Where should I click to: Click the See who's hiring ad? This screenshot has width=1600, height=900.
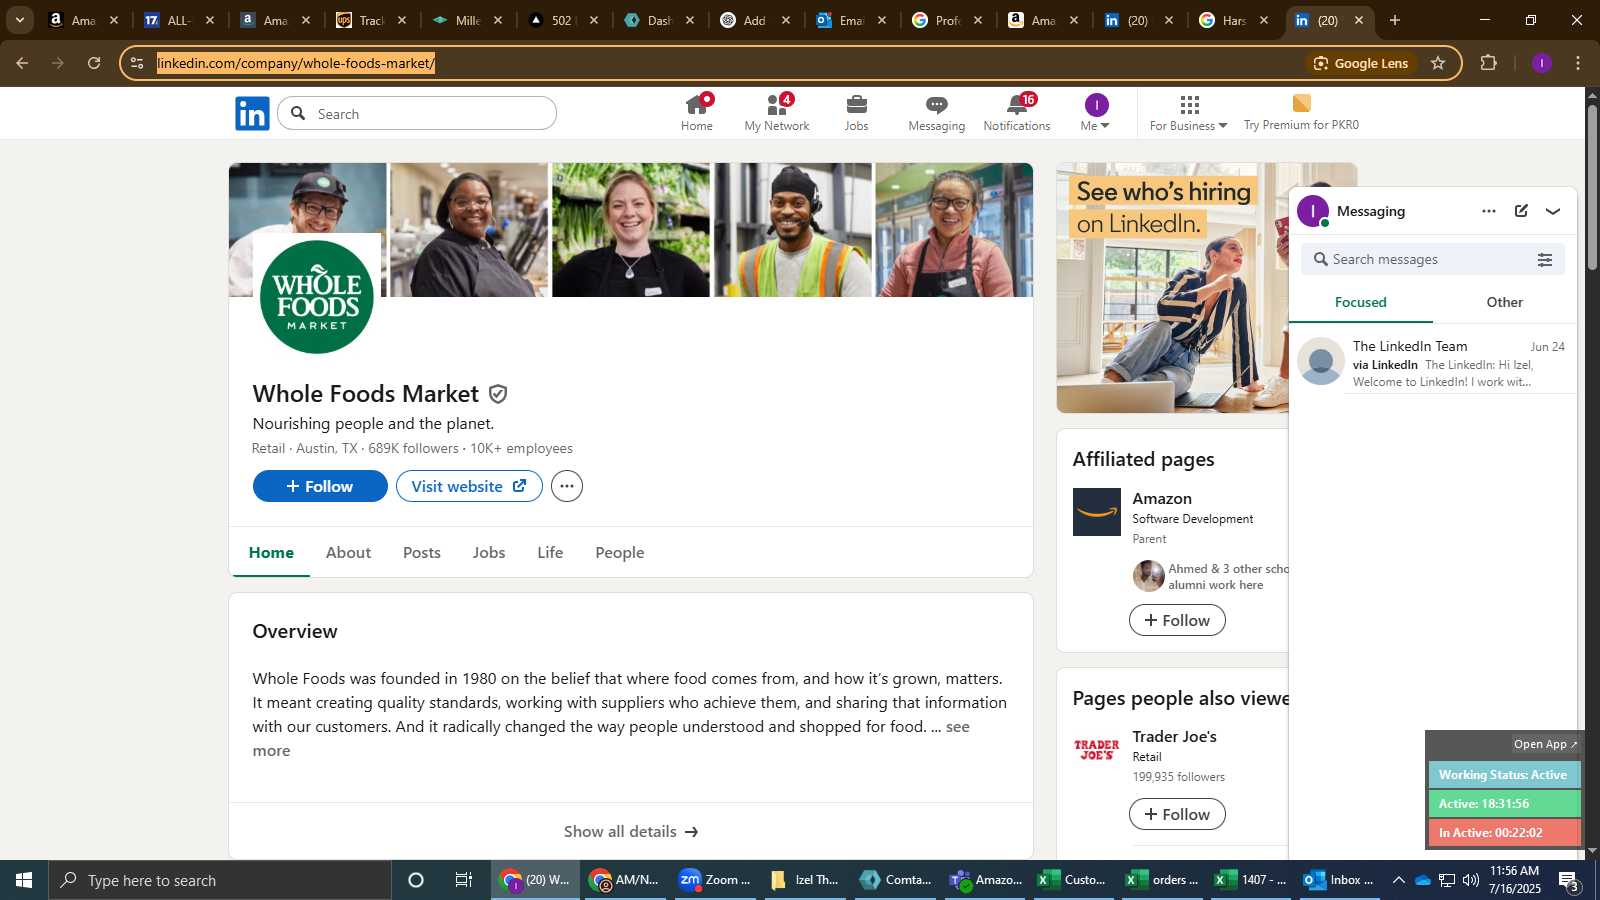1172,288
